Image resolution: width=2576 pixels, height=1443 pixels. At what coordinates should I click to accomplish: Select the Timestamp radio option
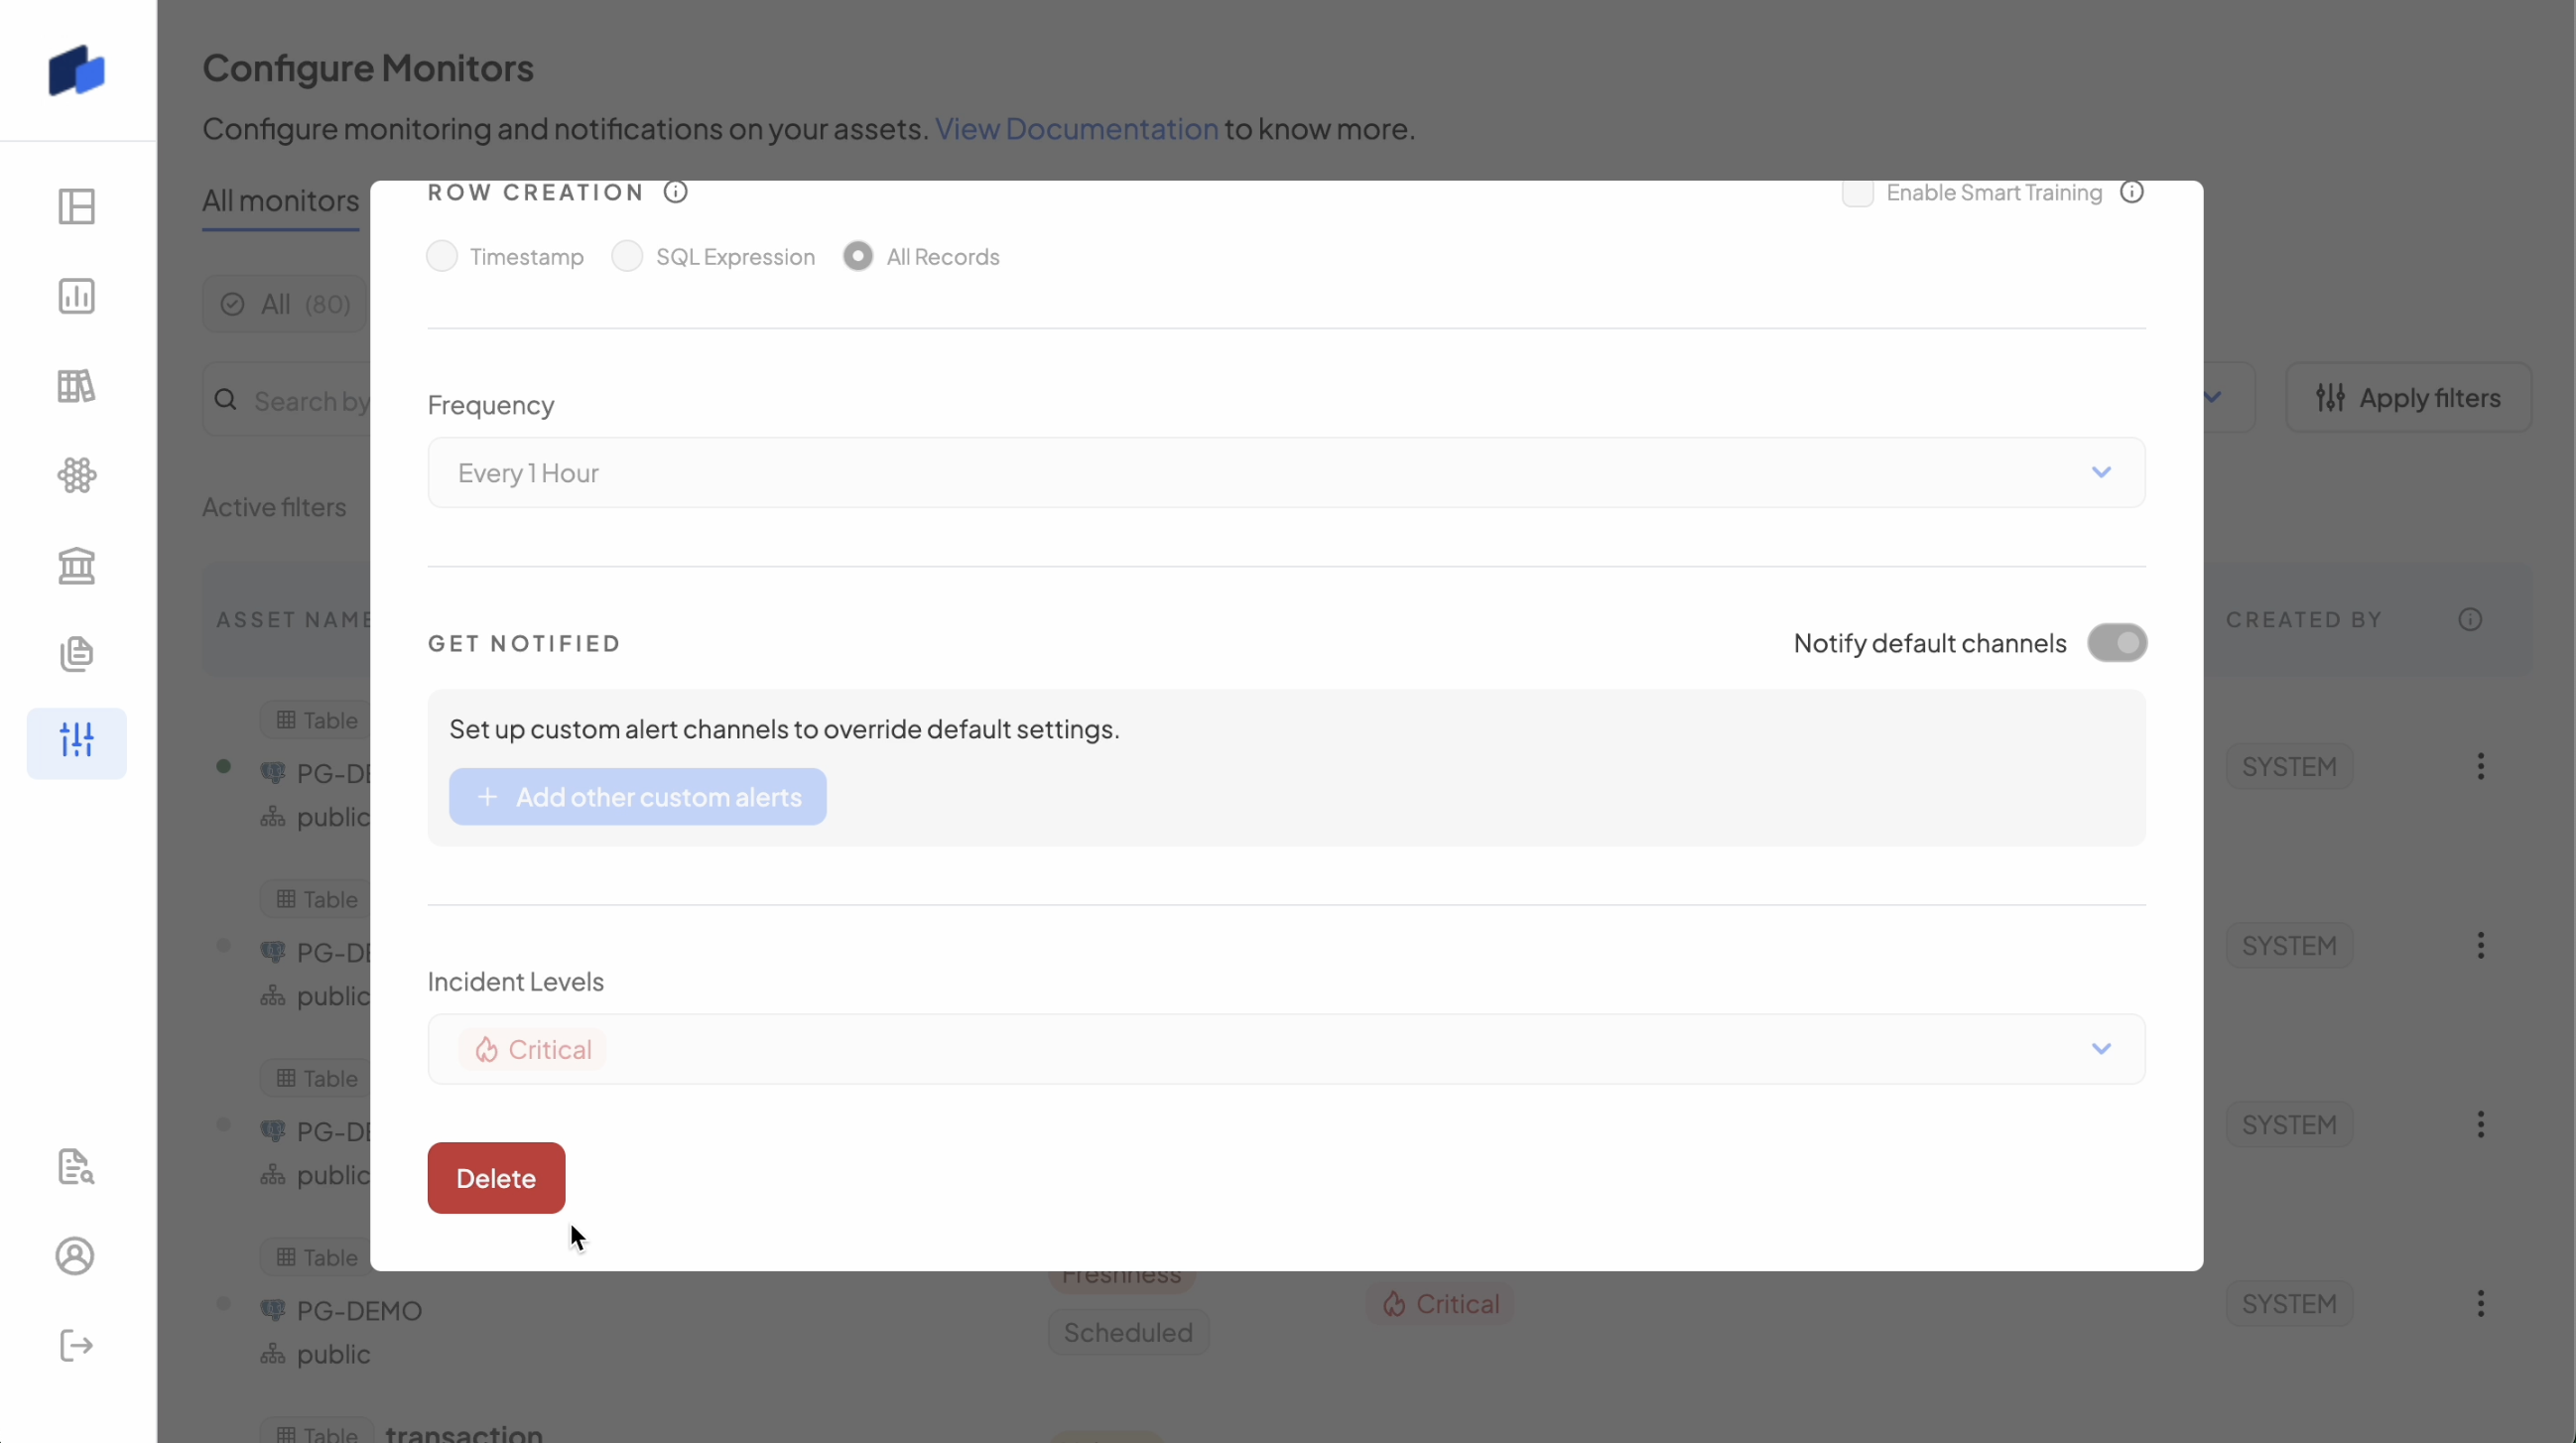[442, 257]
